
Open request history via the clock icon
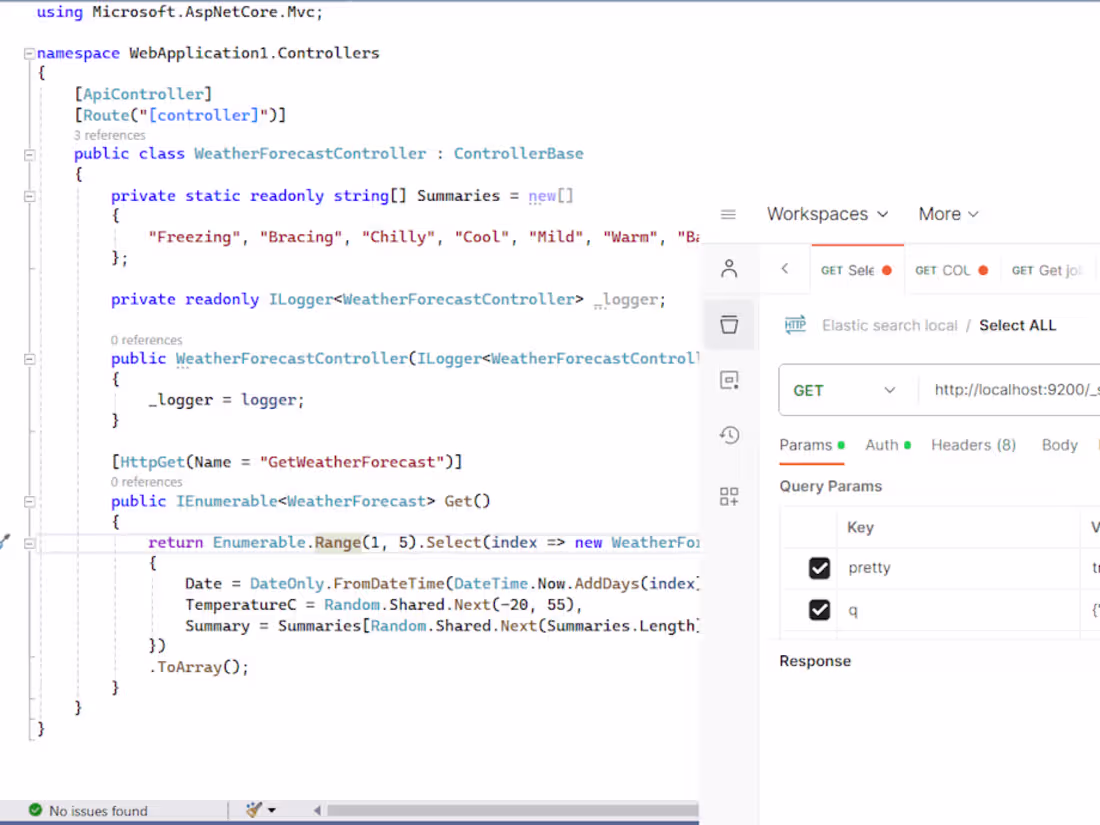728,436
